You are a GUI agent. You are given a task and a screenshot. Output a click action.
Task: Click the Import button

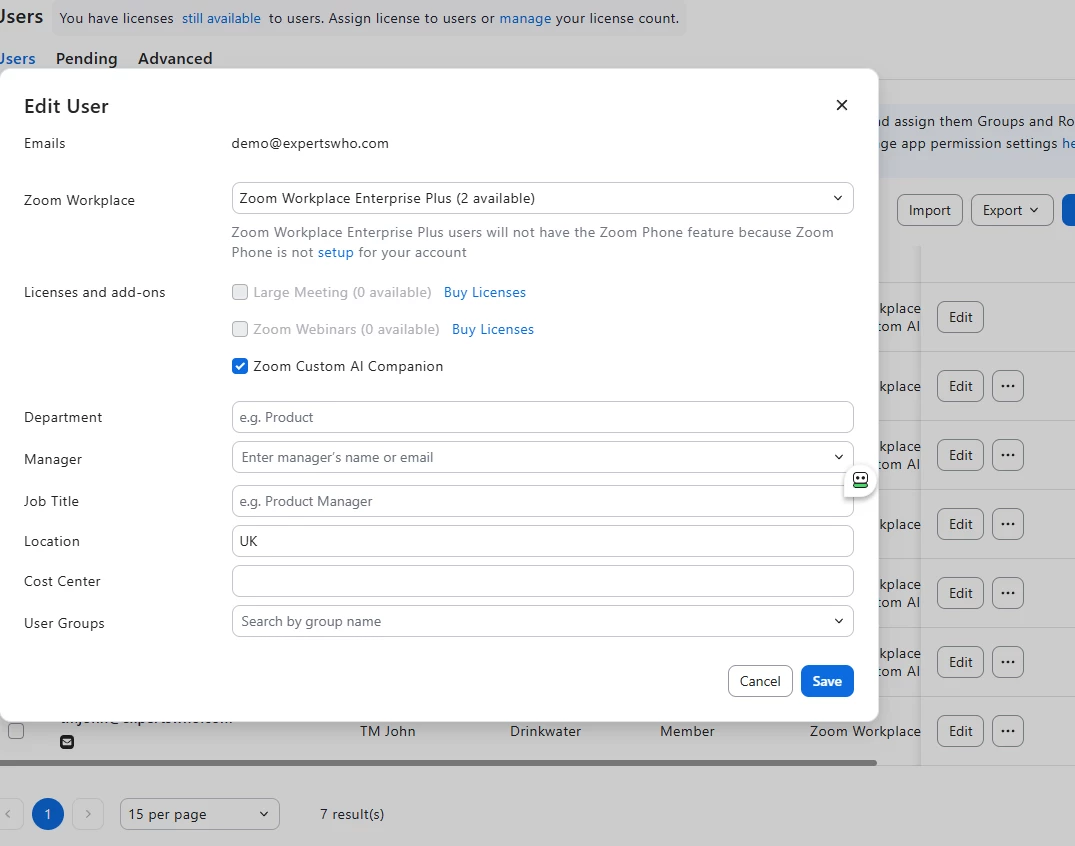click(930, 210)
